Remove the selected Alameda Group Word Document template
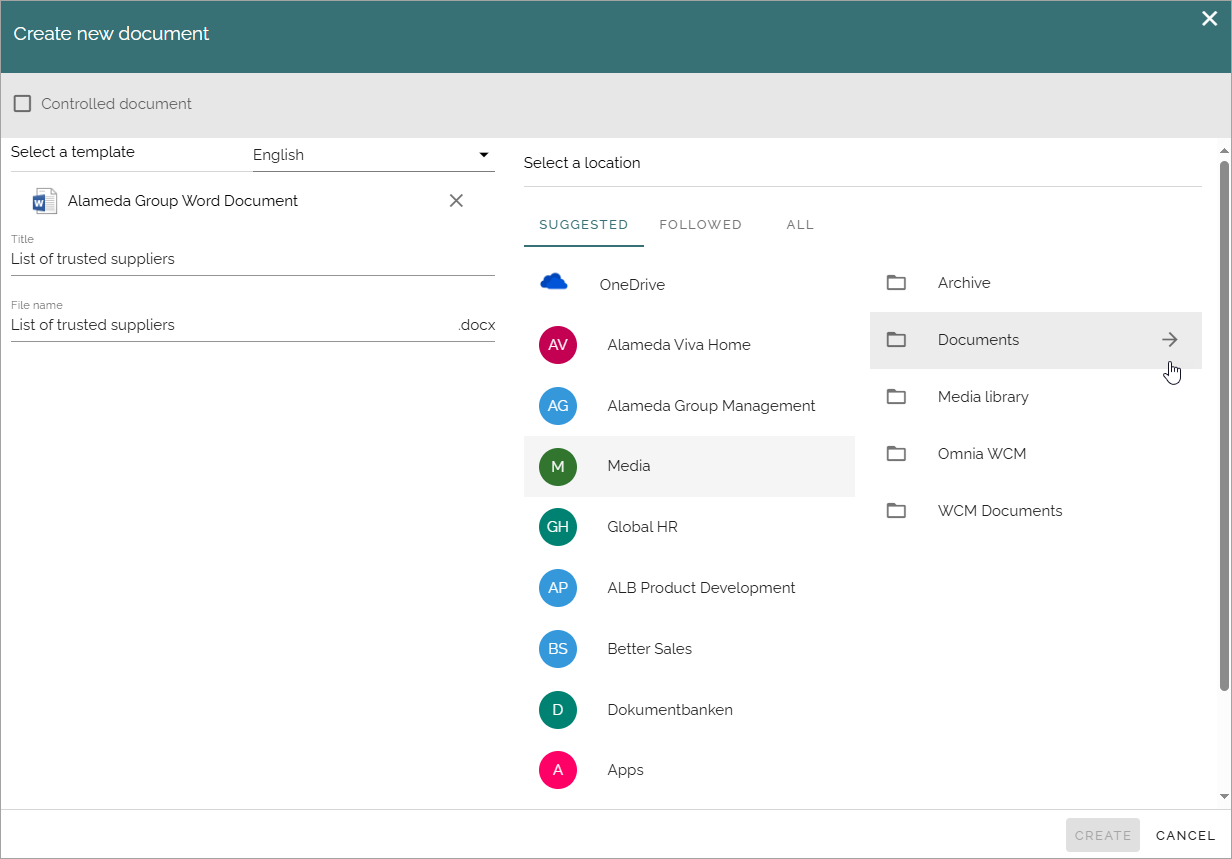This screenshot has height=859, width=1232. 456,201
